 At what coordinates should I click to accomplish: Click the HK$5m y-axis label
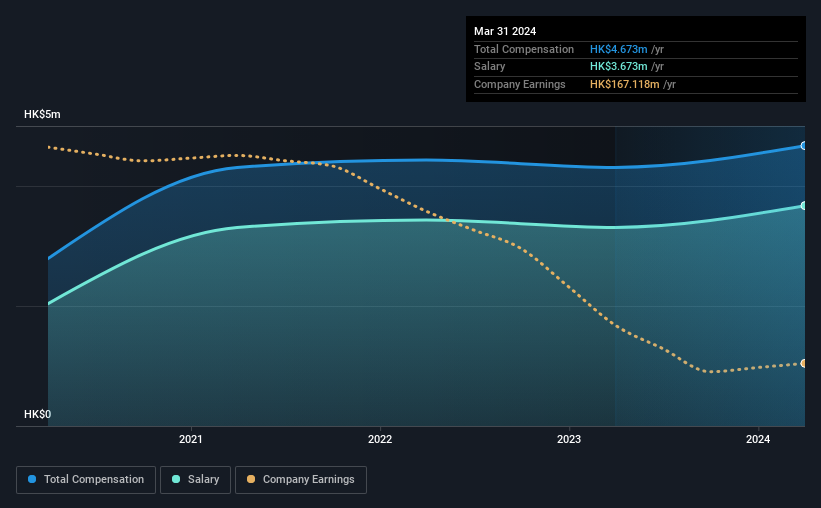[42, 115]
